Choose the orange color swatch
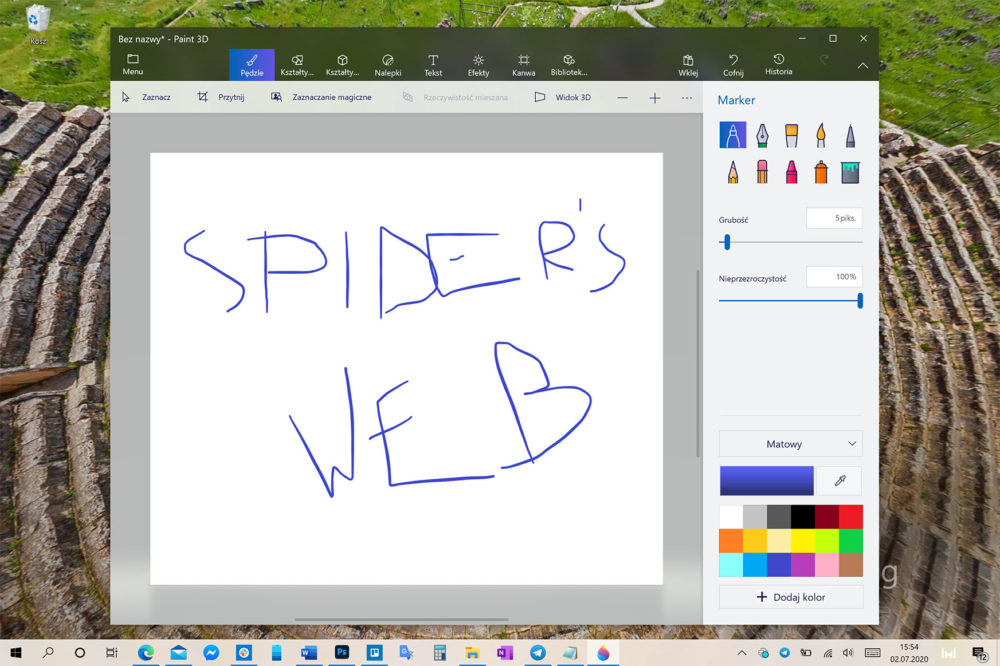The width and height of the screenshot is (1000, 666). point(731,541)
